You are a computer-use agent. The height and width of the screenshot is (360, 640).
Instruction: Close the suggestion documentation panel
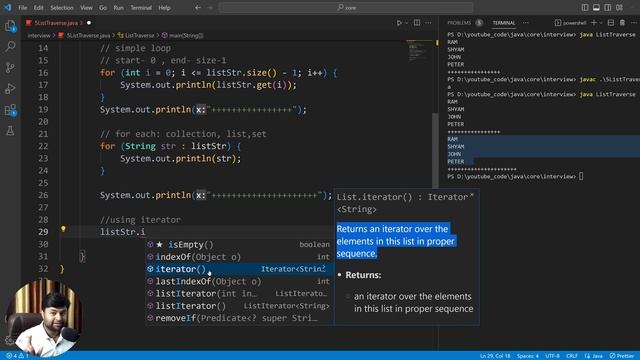click(472, 196)
